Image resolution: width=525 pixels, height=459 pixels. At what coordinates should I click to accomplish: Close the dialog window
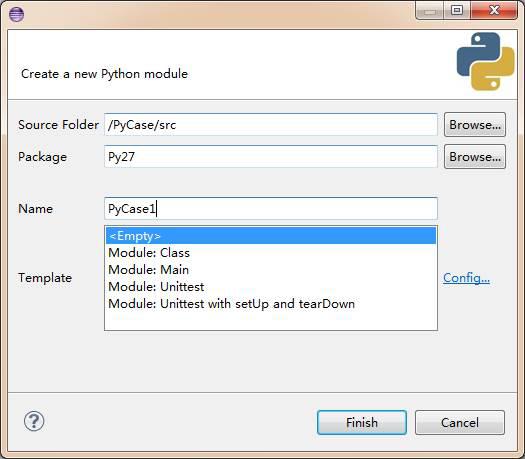coord(494,10)
